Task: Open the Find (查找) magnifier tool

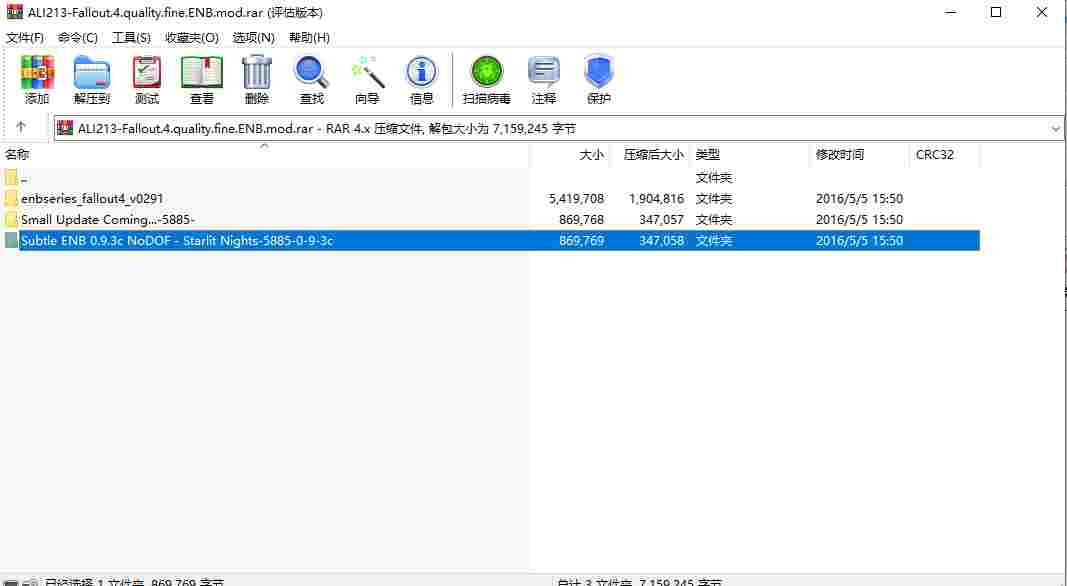Action: pos(312,73)
